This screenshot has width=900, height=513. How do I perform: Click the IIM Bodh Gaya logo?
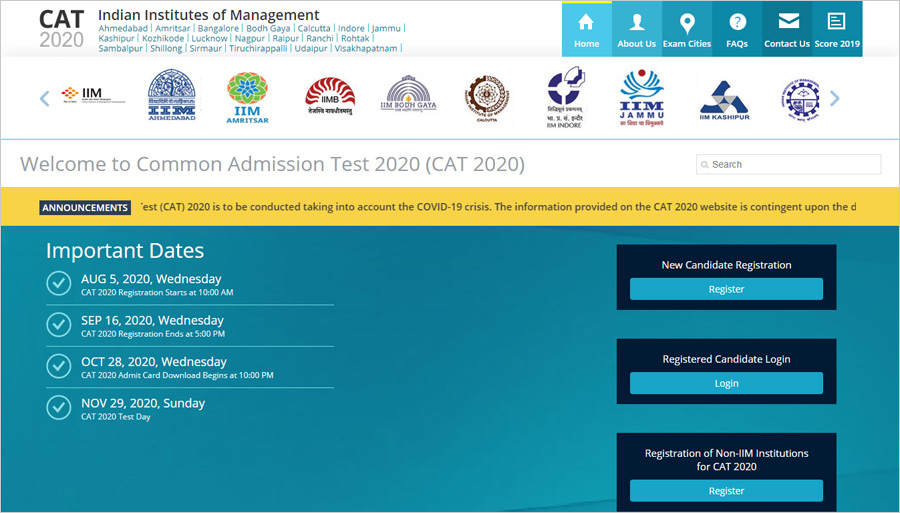coord(408,94)
